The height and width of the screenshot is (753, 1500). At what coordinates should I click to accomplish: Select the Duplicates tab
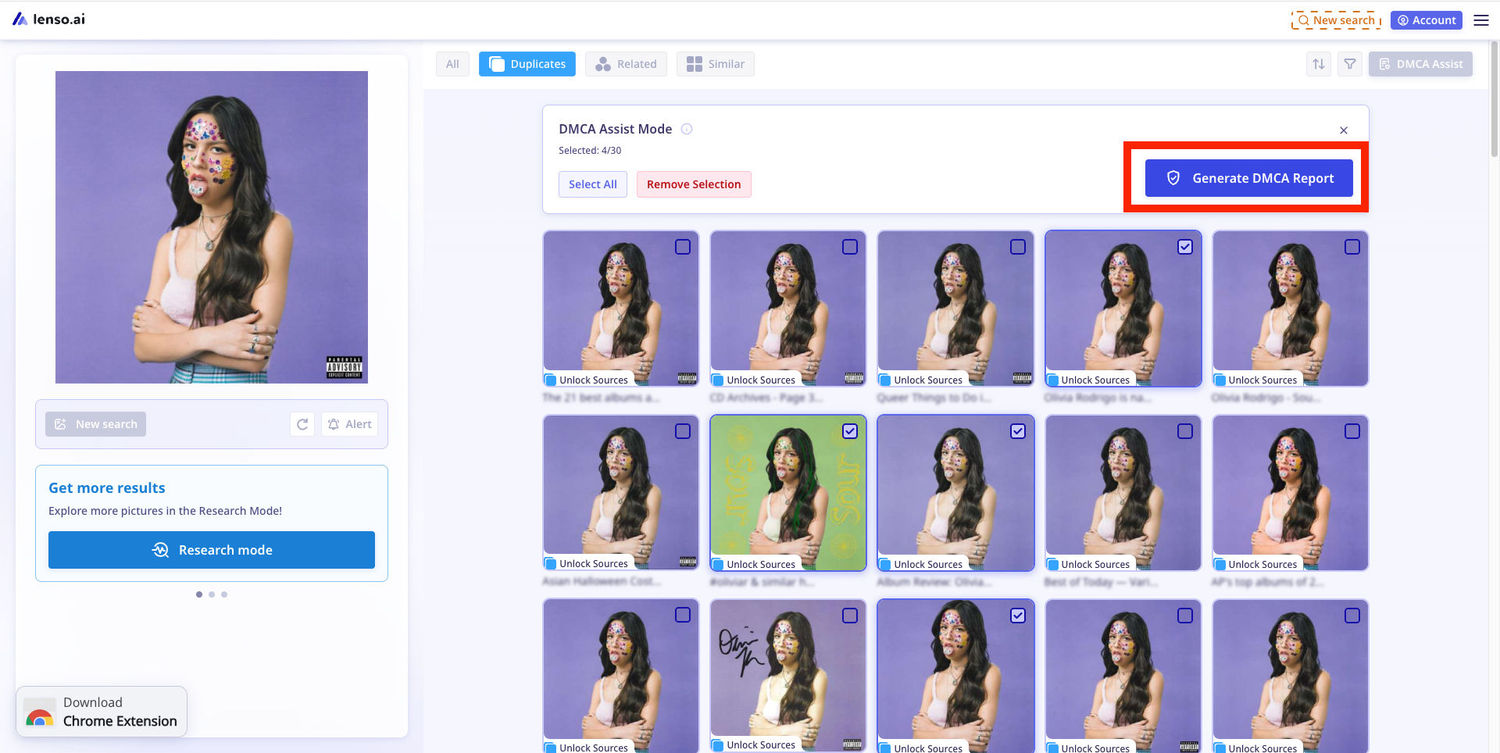[527, 64]
